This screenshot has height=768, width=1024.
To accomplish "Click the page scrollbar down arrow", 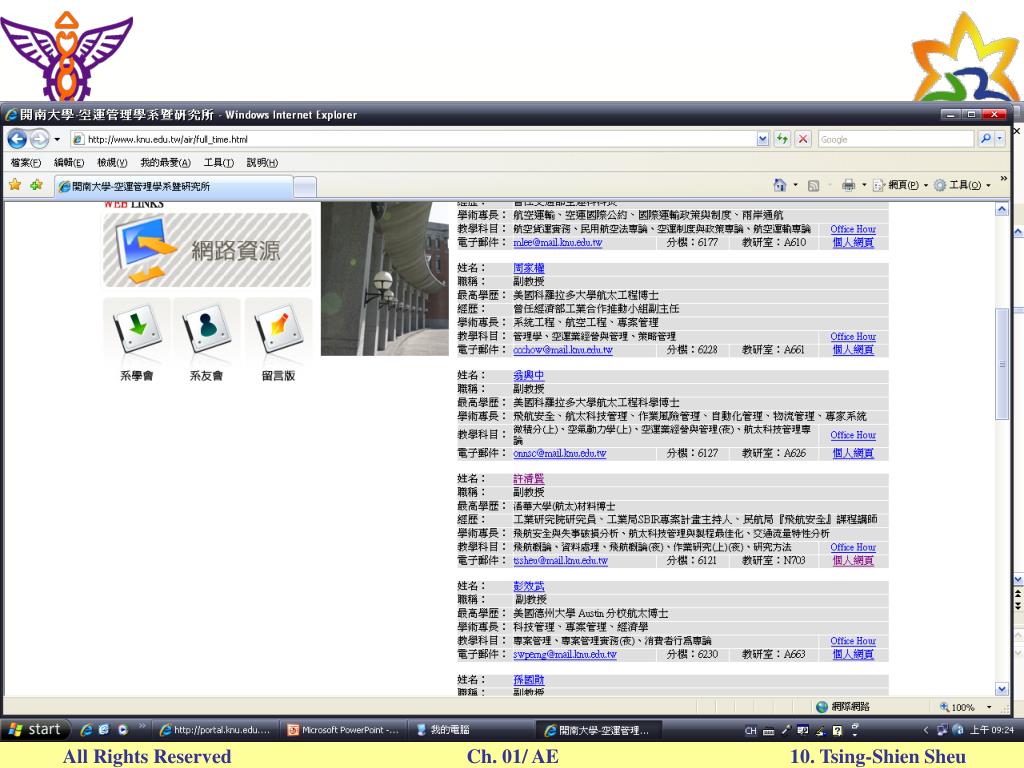I will point(1002,689).
